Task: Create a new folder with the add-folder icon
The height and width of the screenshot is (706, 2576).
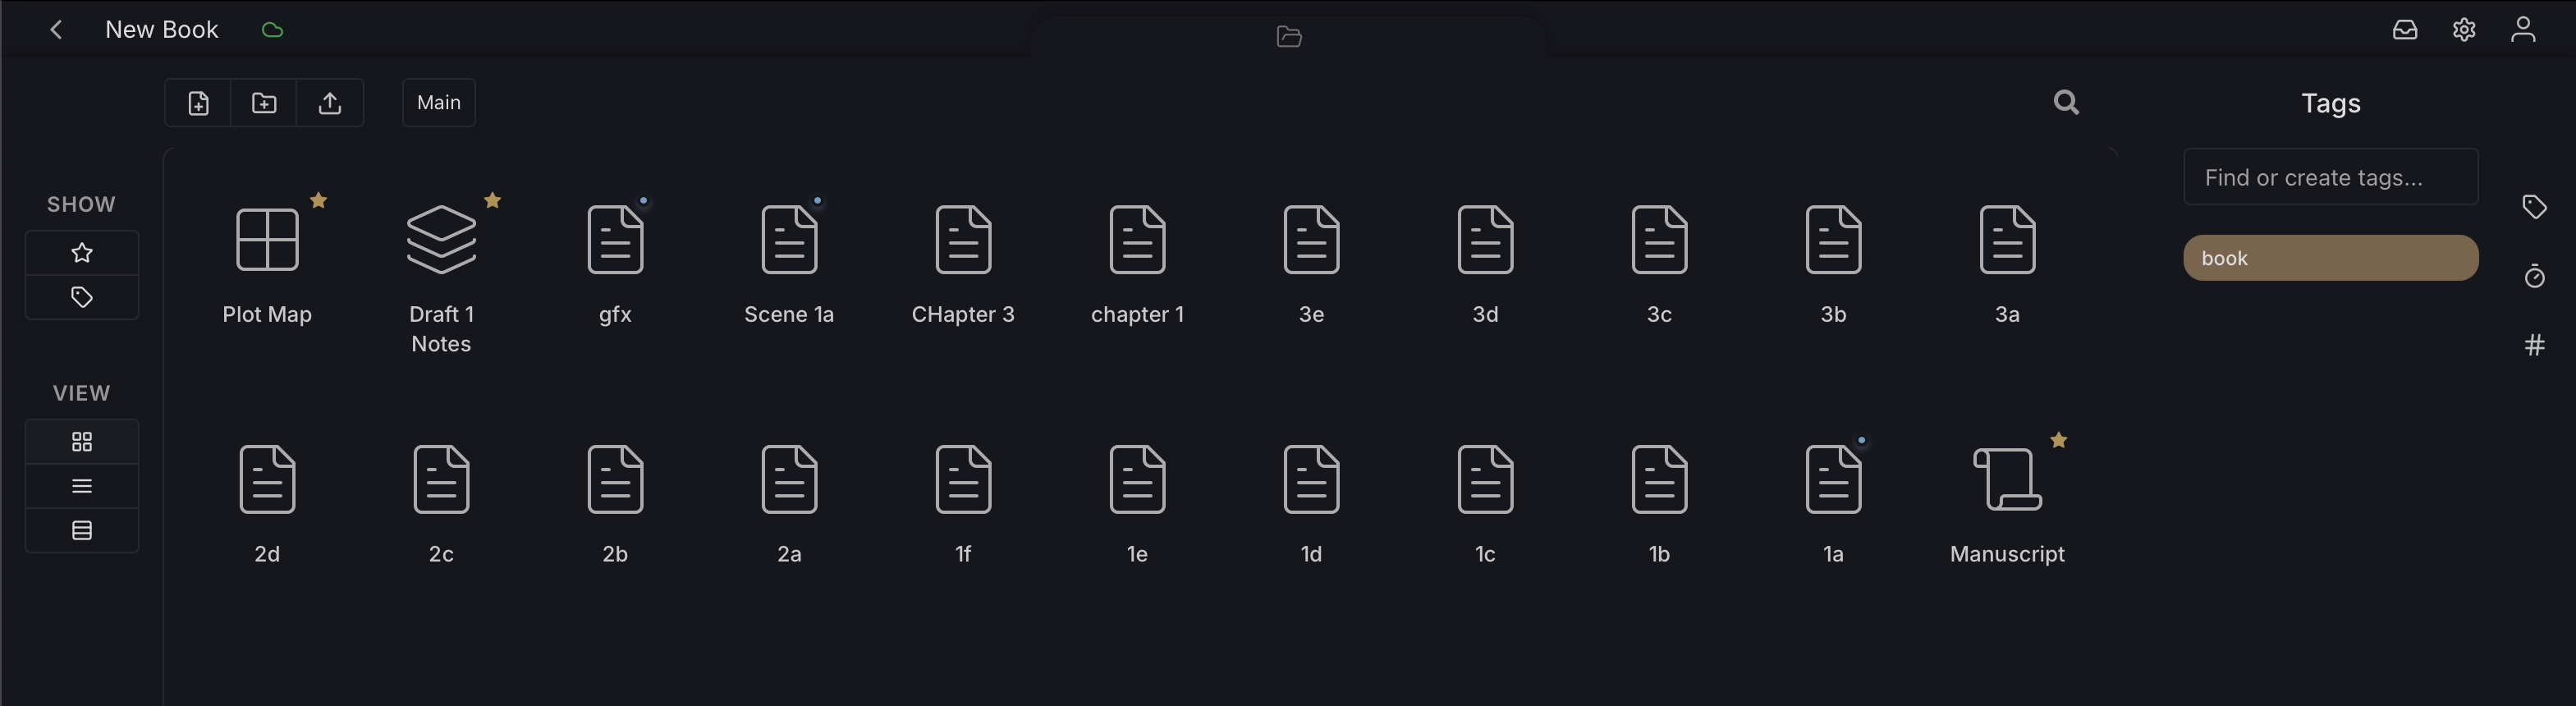Action: 264,103
